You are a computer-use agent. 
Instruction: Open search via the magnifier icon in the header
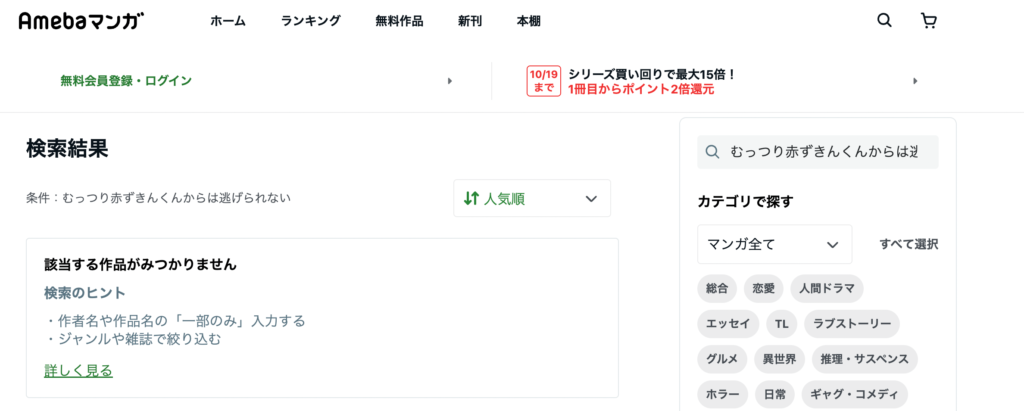[884, 21]
